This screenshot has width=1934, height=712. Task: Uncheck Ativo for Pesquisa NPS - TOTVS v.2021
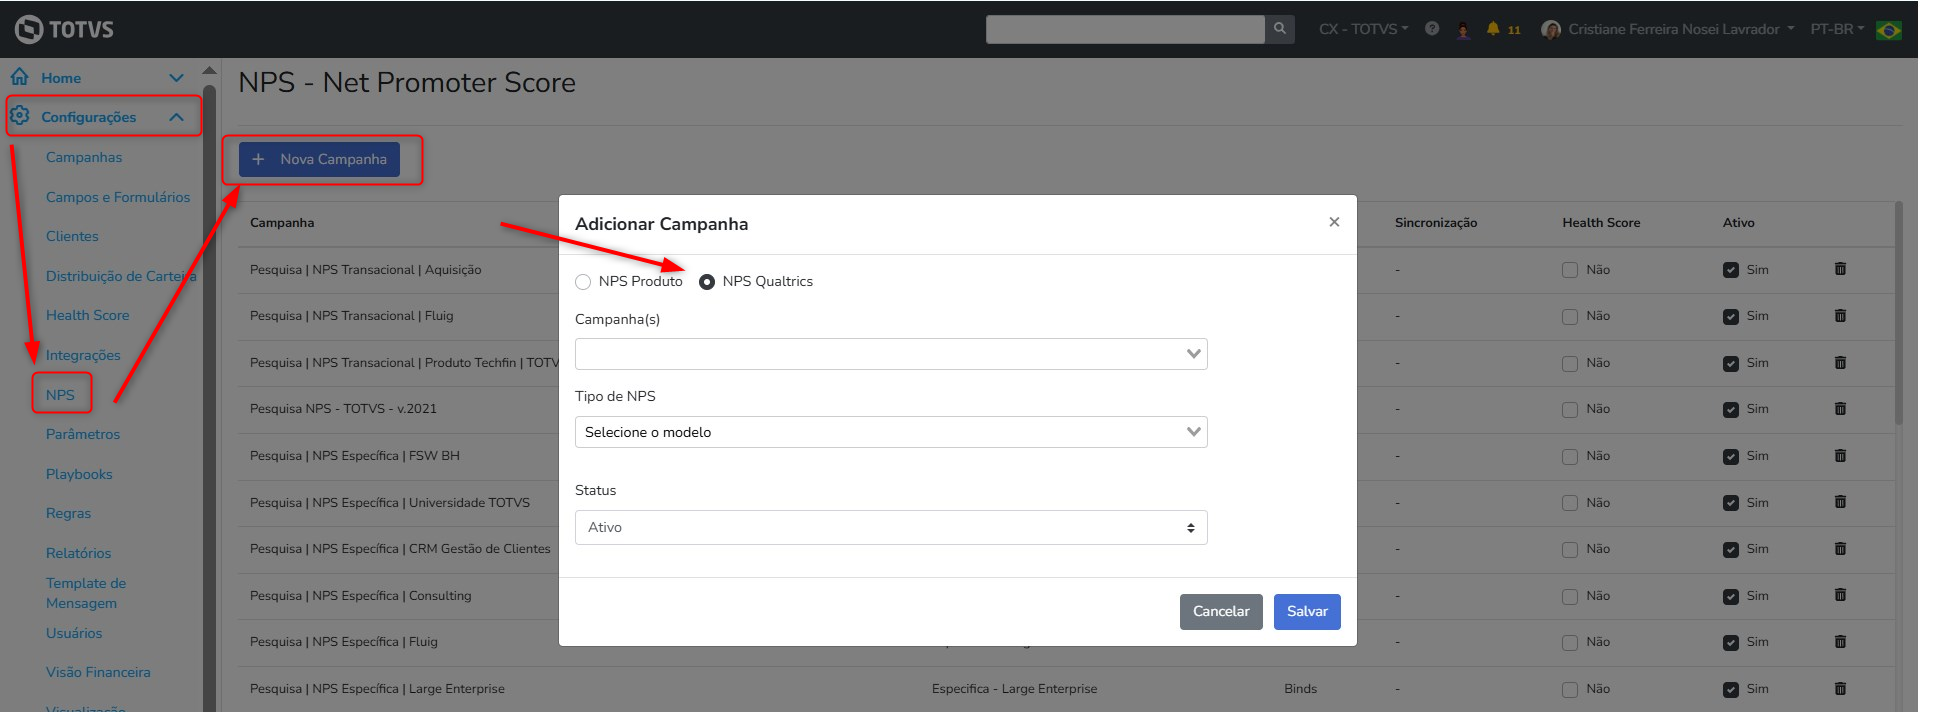tap(1731, 409)
